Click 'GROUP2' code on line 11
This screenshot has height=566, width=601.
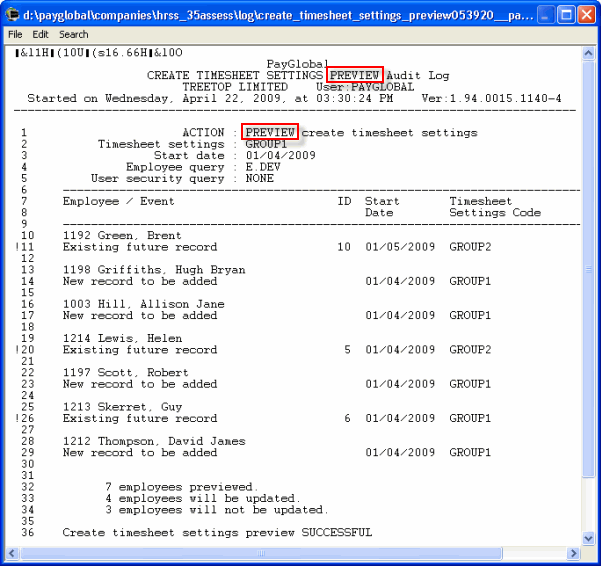(x=470, y=247)
